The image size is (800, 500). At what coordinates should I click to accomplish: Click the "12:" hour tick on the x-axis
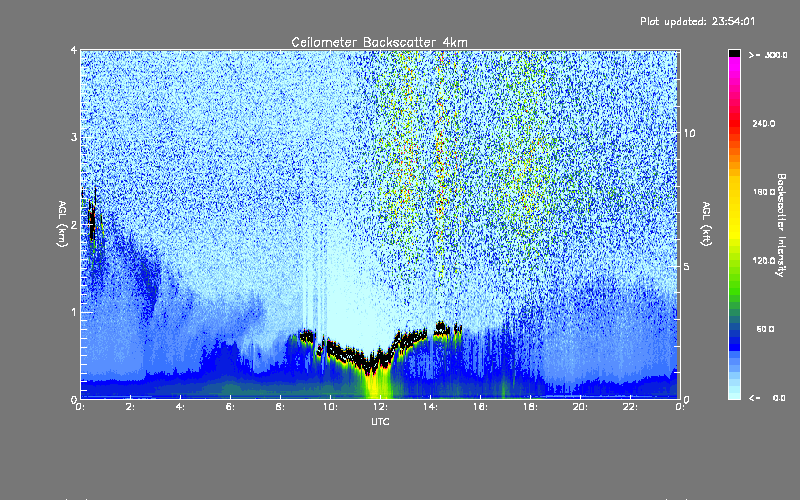pos(380,407)
